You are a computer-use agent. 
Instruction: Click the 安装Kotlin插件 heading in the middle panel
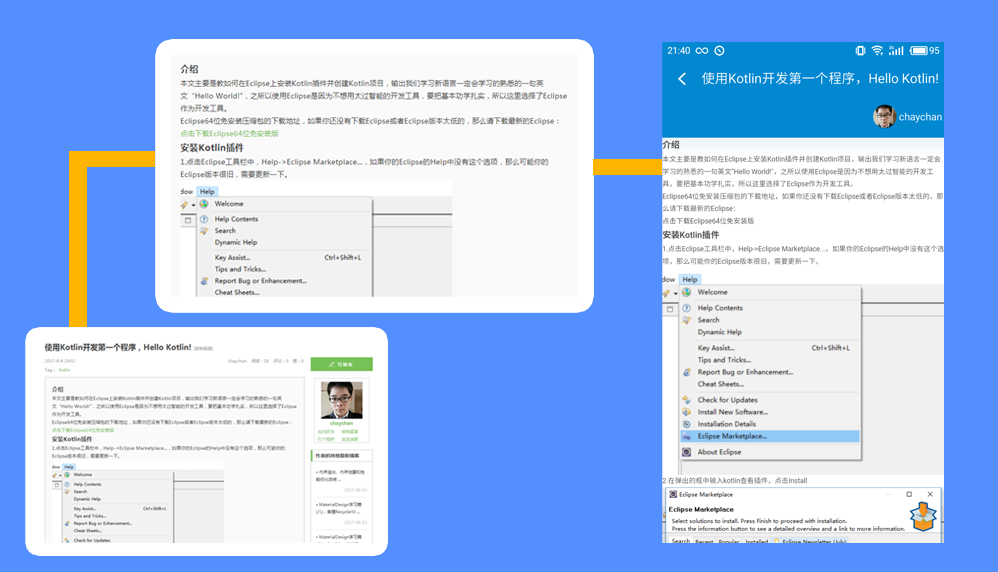pos(212,148)
